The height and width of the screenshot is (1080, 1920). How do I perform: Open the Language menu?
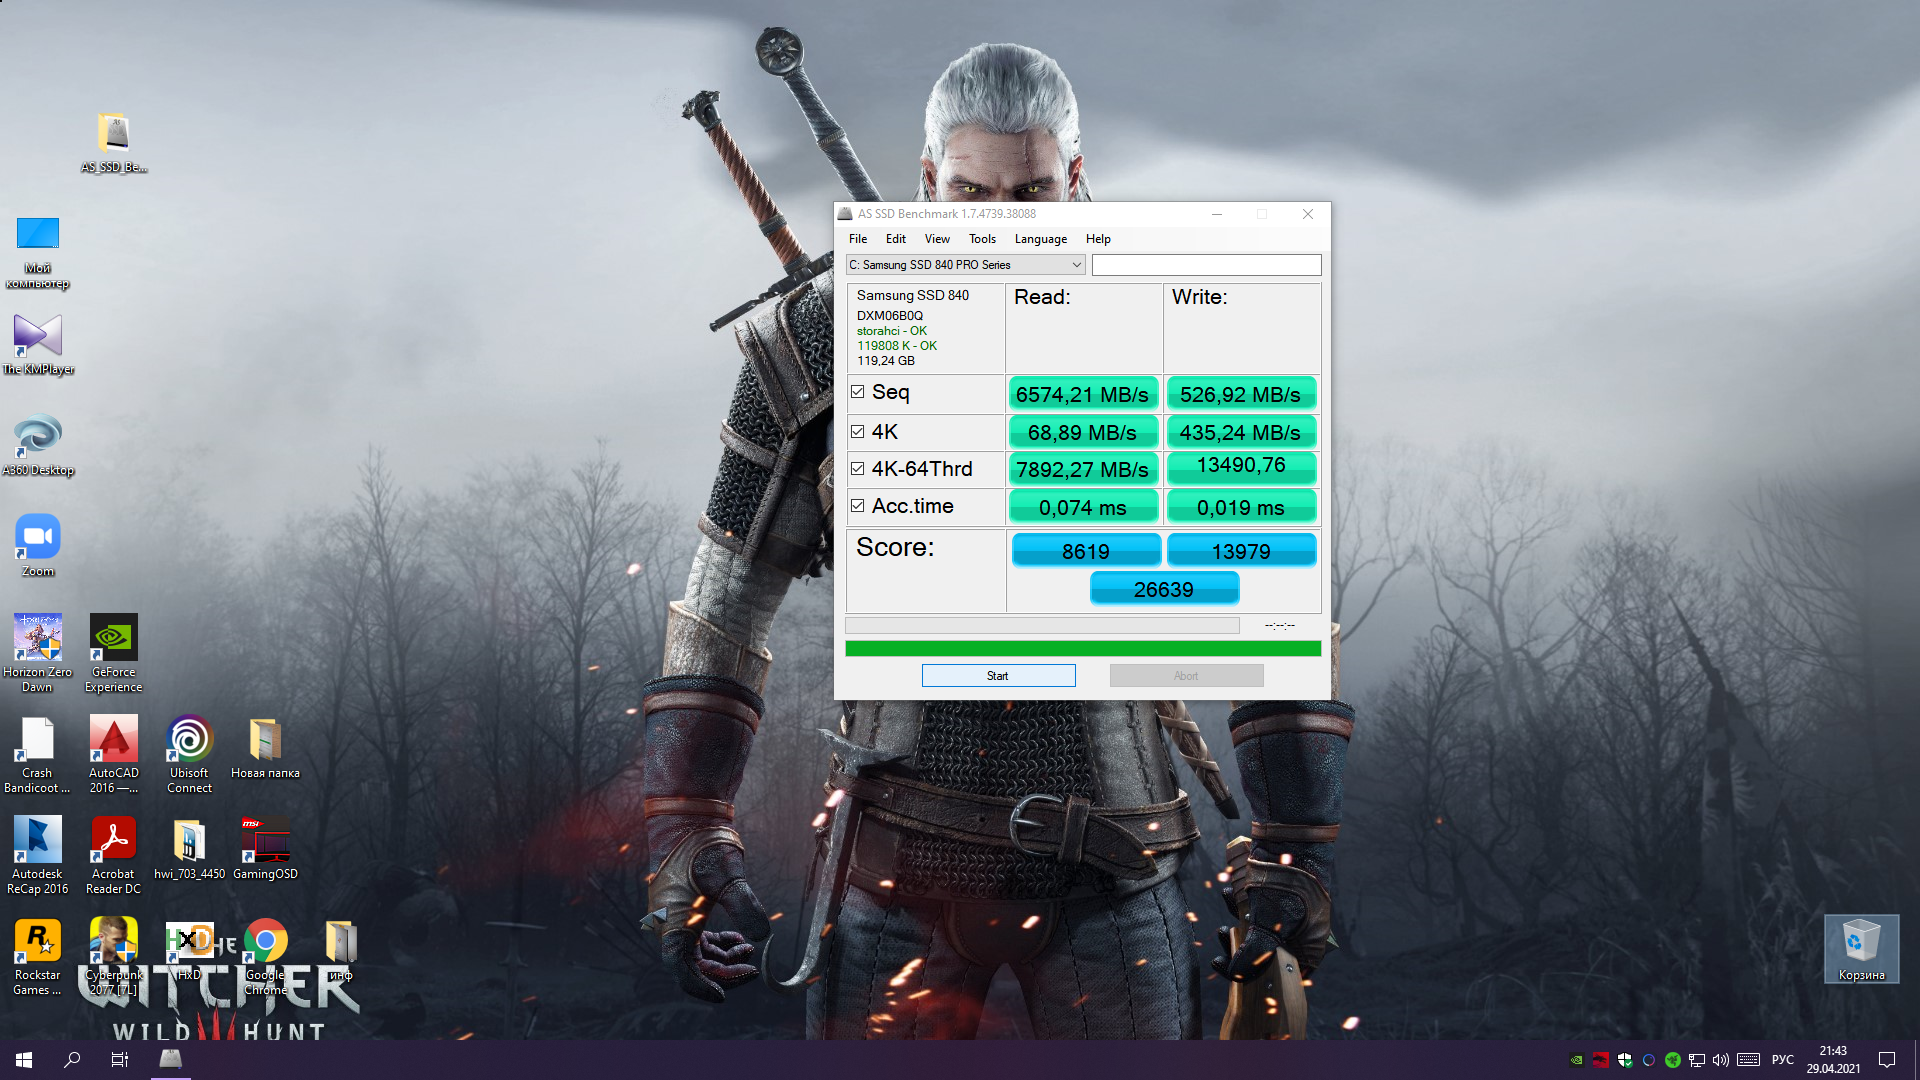[x=1041, y=239]
